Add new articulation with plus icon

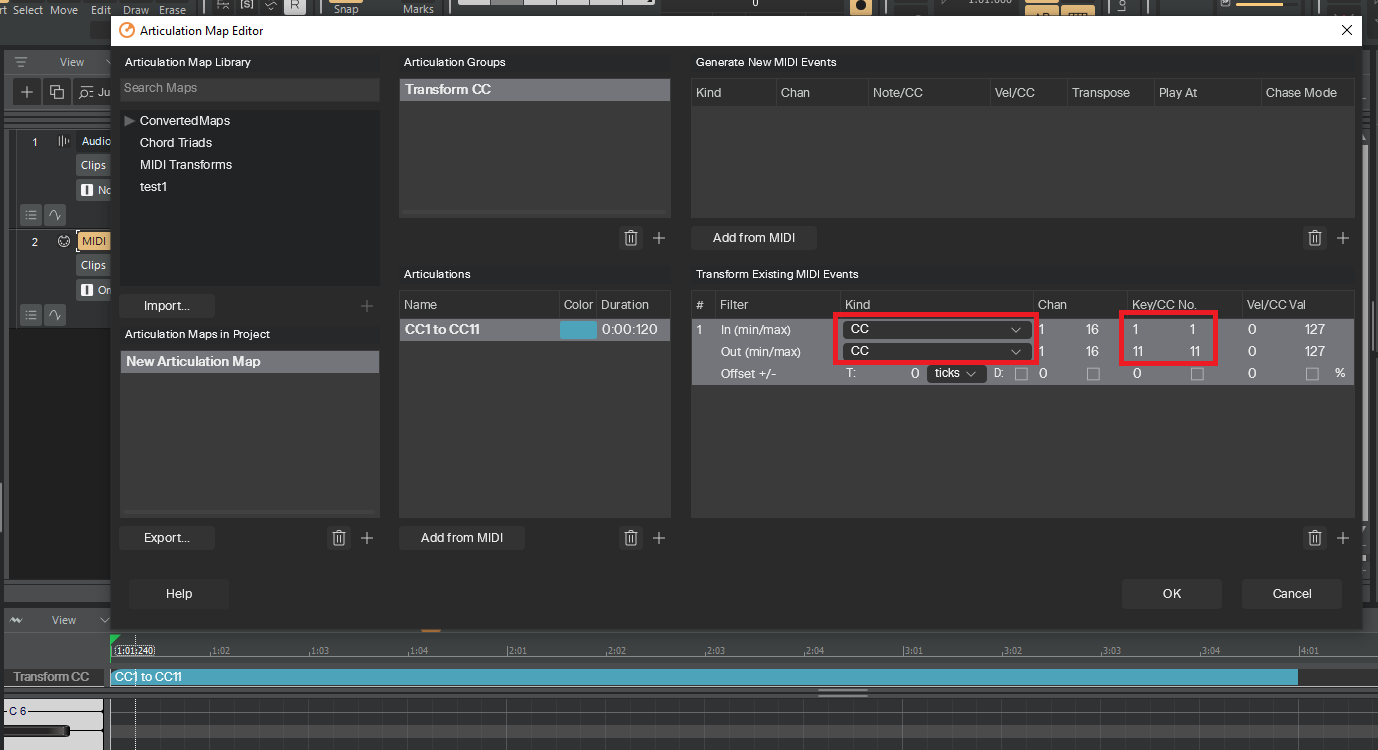pos(659,538)
